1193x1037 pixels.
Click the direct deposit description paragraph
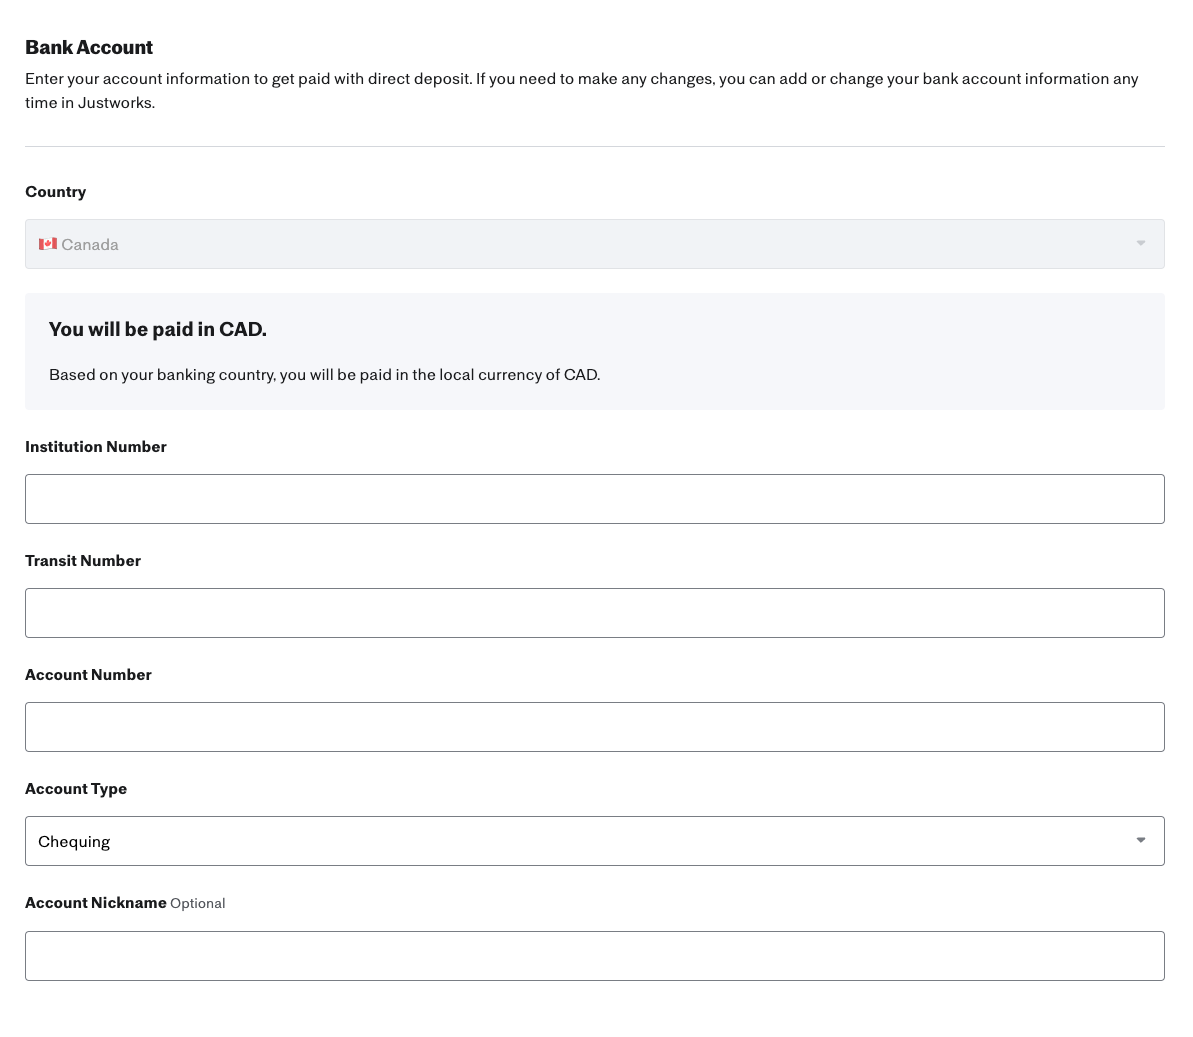click(x=582, y=91)
